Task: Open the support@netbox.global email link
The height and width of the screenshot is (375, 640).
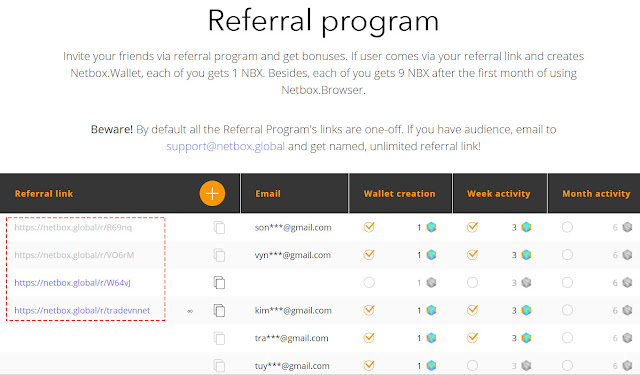Action: pyautogui.click(x=225, y=146)
